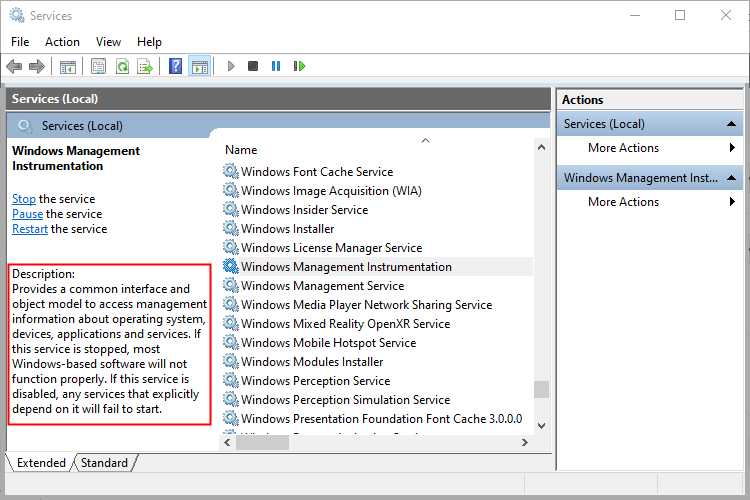Click the Pause the service link
Viewport: 750px width, 500px height.
pyautogui.click(x=27, y=214)
